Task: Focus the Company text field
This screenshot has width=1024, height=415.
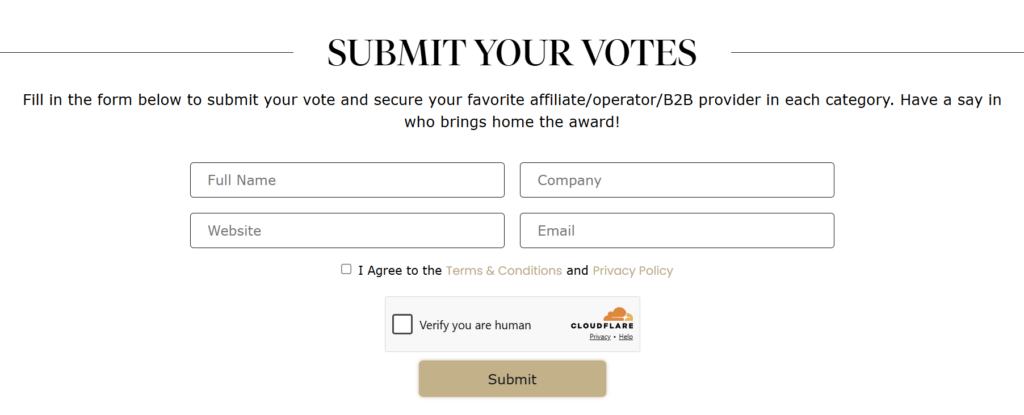Action: point(677,180)
